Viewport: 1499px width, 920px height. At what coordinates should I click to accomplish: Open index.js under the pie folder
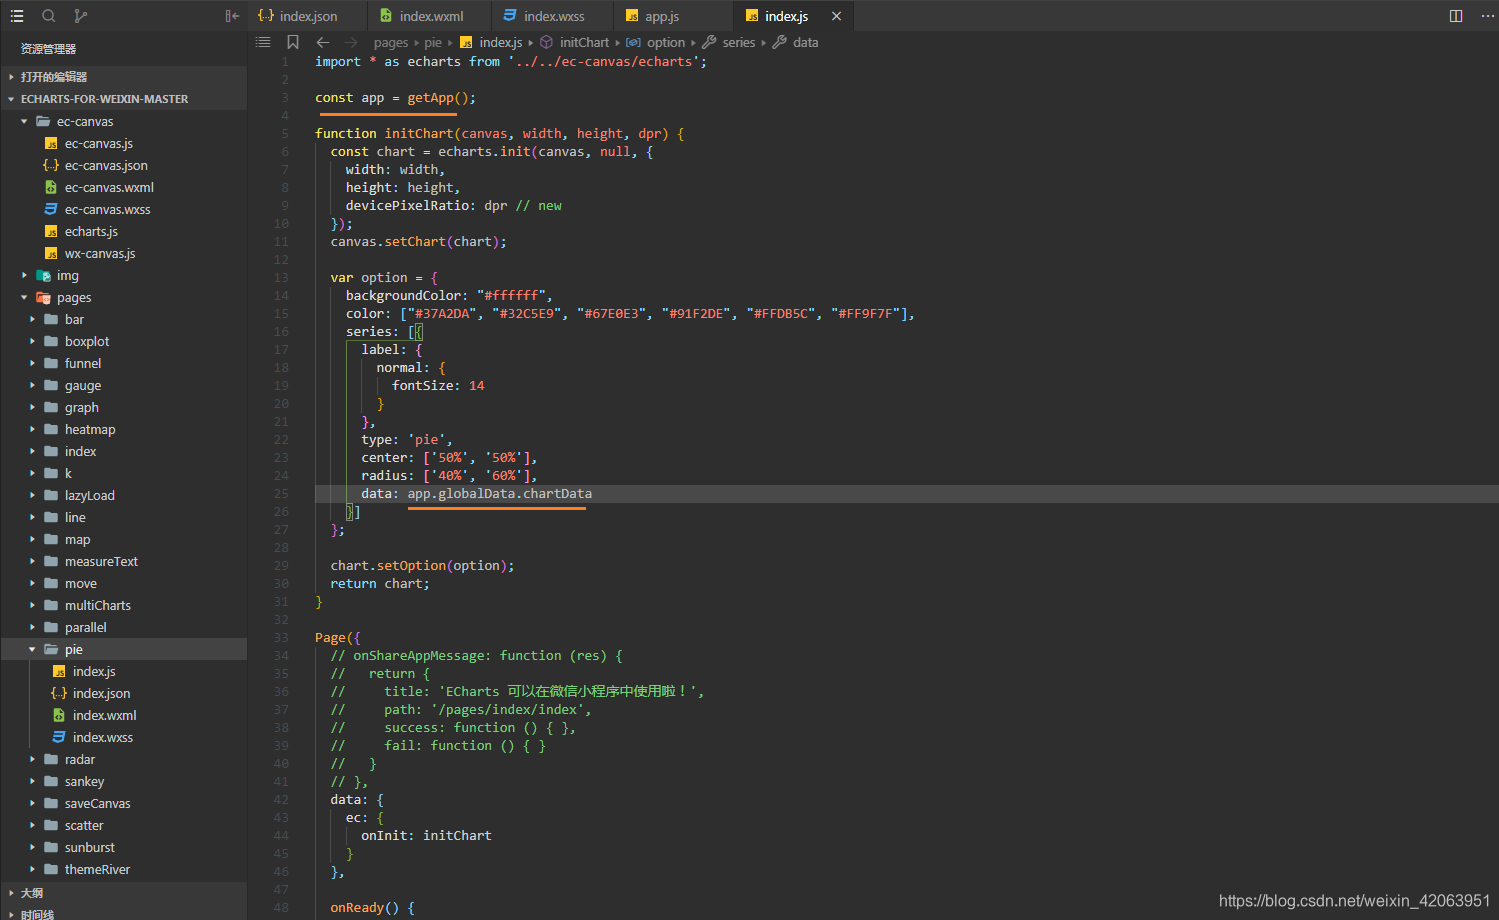pos(124,671)
